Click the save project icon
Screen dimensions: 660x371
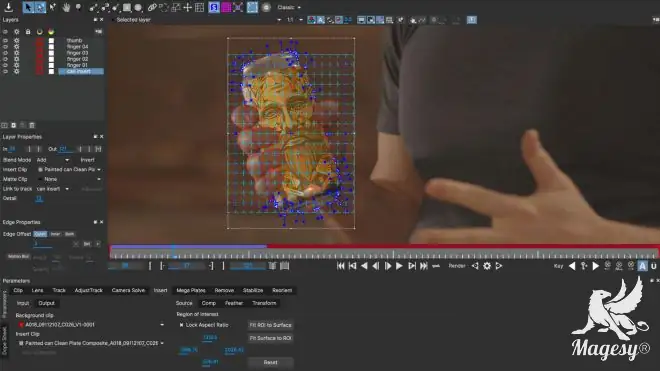8,7
